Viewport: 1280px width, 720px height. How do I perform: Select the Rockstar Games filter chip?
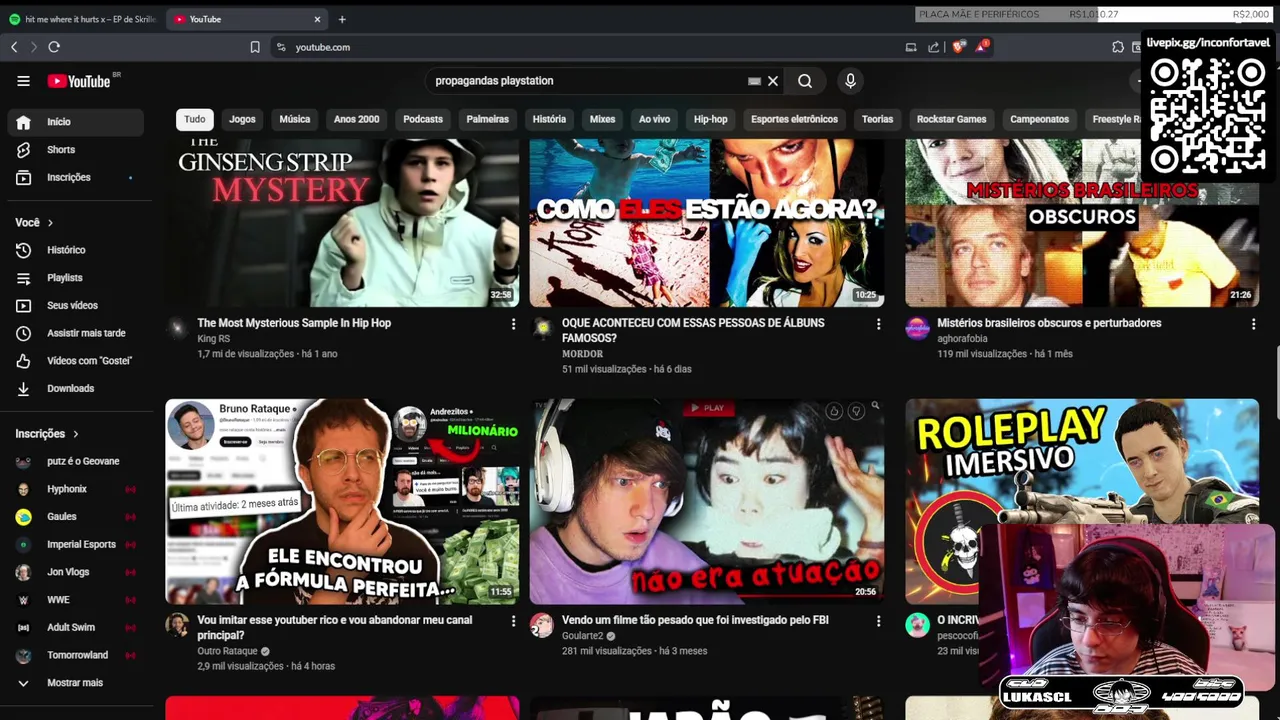(951, 119)
